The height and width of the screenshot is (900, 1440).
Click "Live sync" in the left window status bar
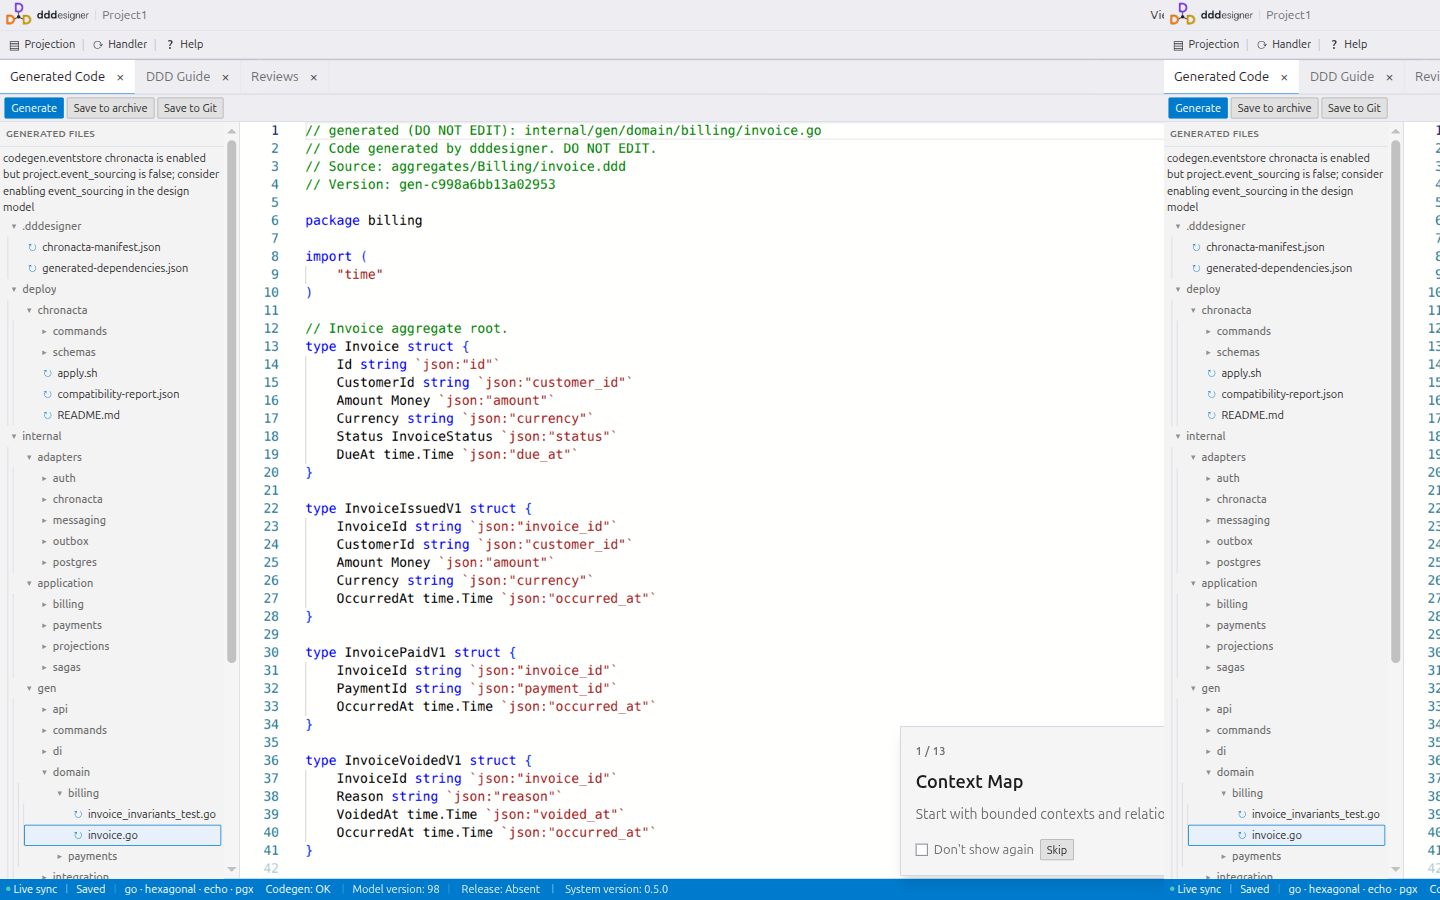tap(33, 890)
